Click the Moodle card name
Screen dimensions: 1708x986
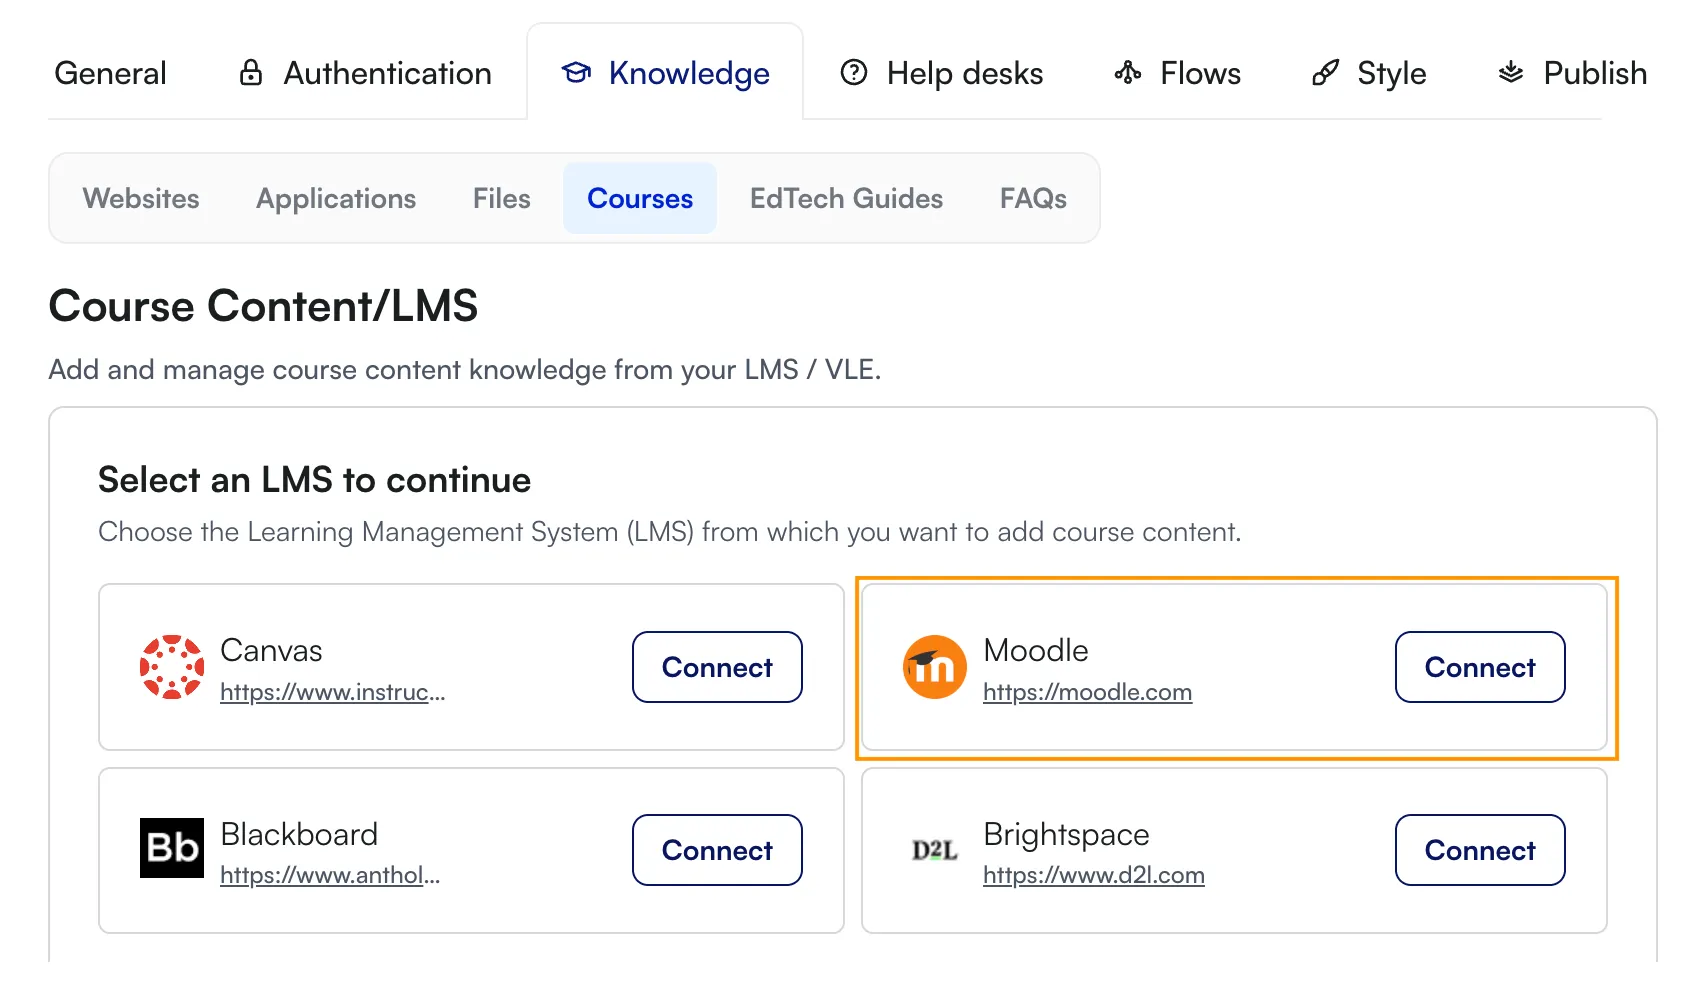pos(1036,650)
